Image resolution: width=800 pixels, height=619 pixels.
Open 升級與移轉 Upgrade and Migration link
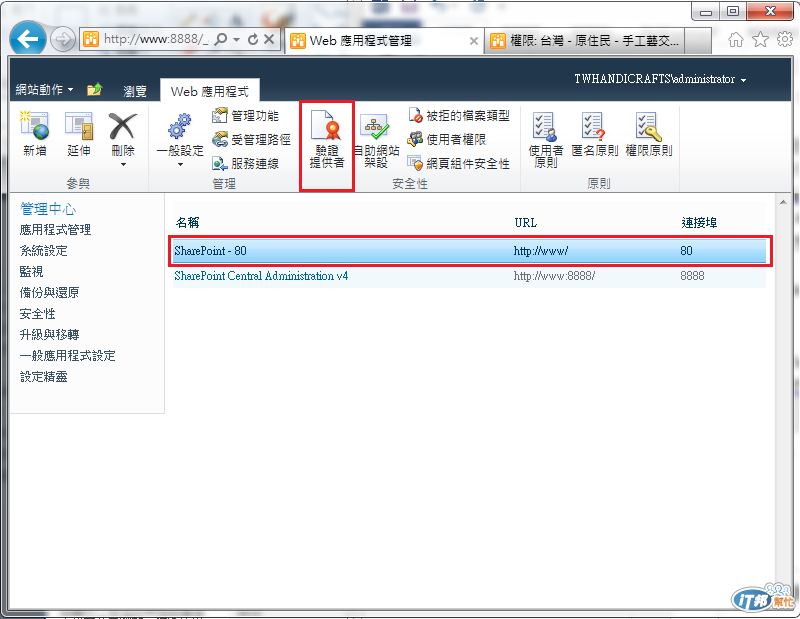[x=49, y=334]
